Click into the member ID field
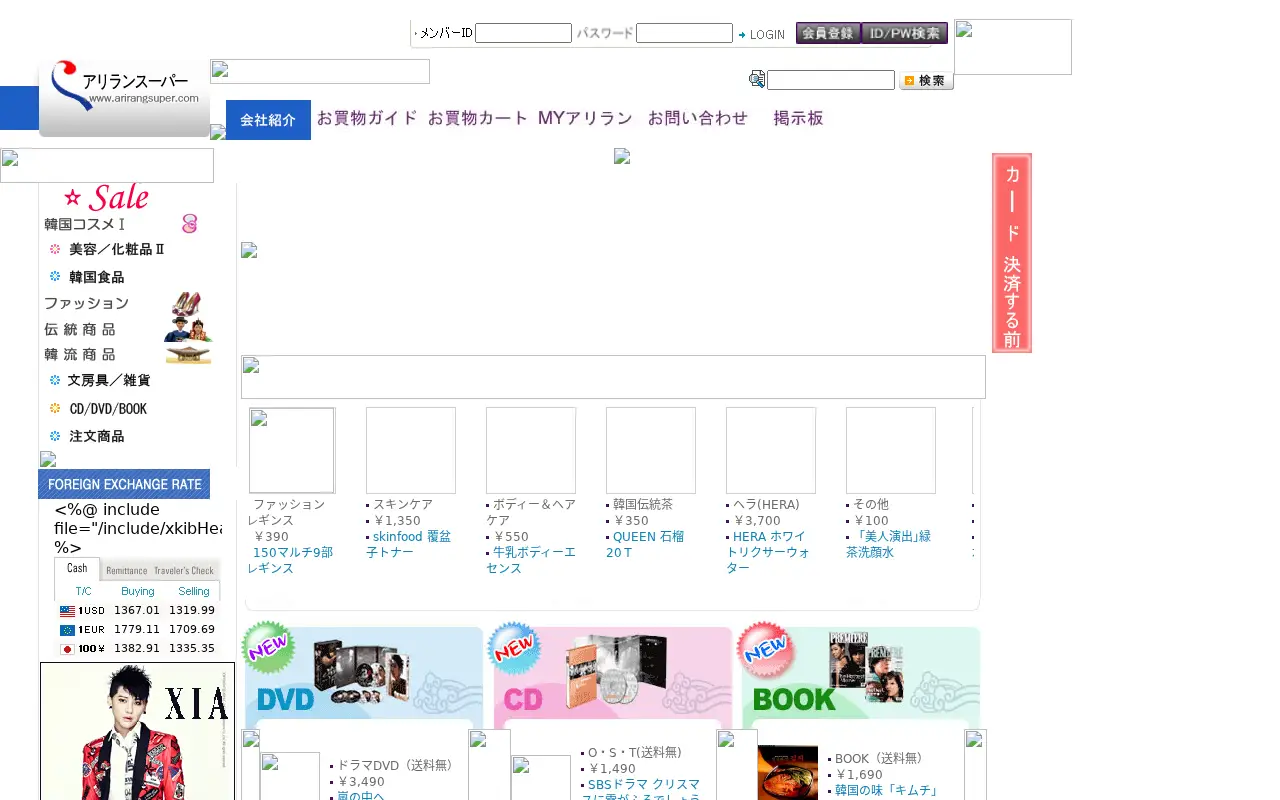Viewport: 1280px width, 800px height. (x=523, y=33)
